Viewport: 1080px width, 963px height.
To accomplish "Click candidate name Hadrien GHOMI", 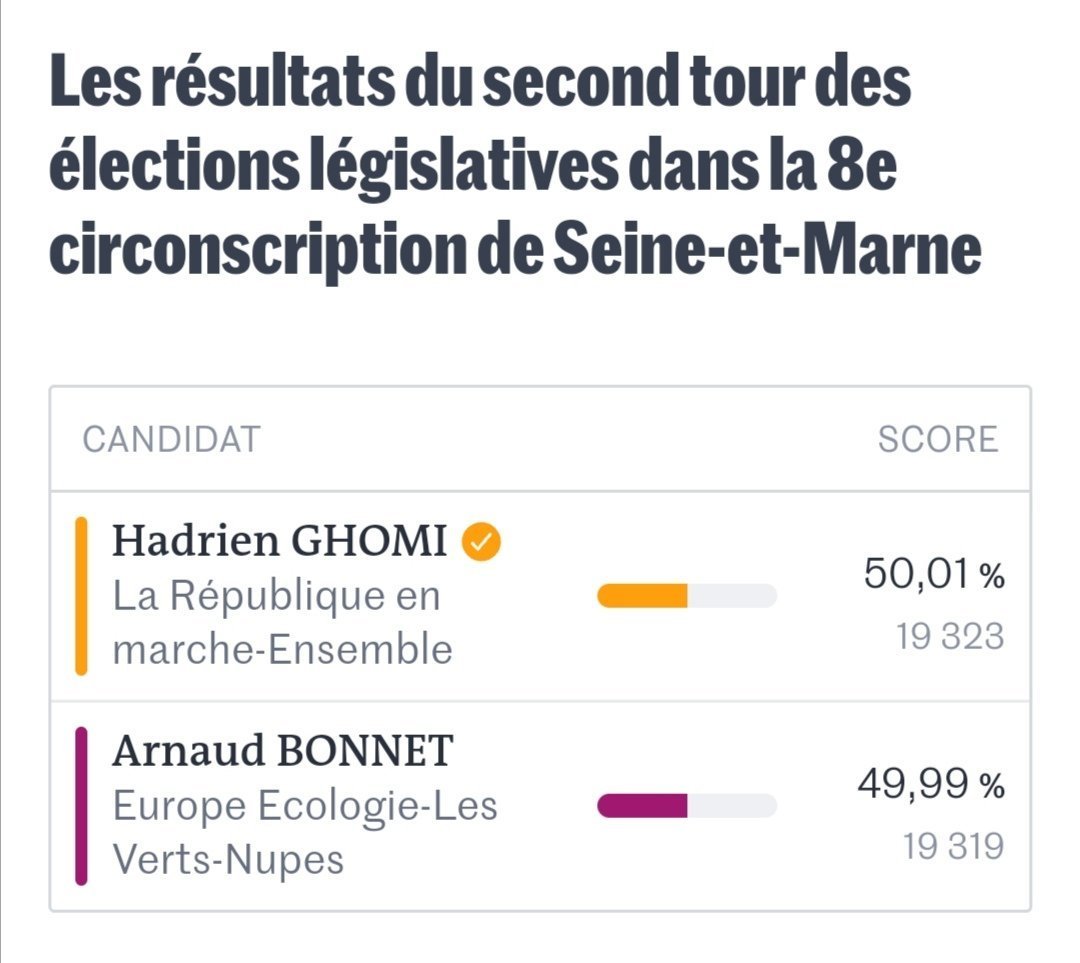I will point(279,542).
